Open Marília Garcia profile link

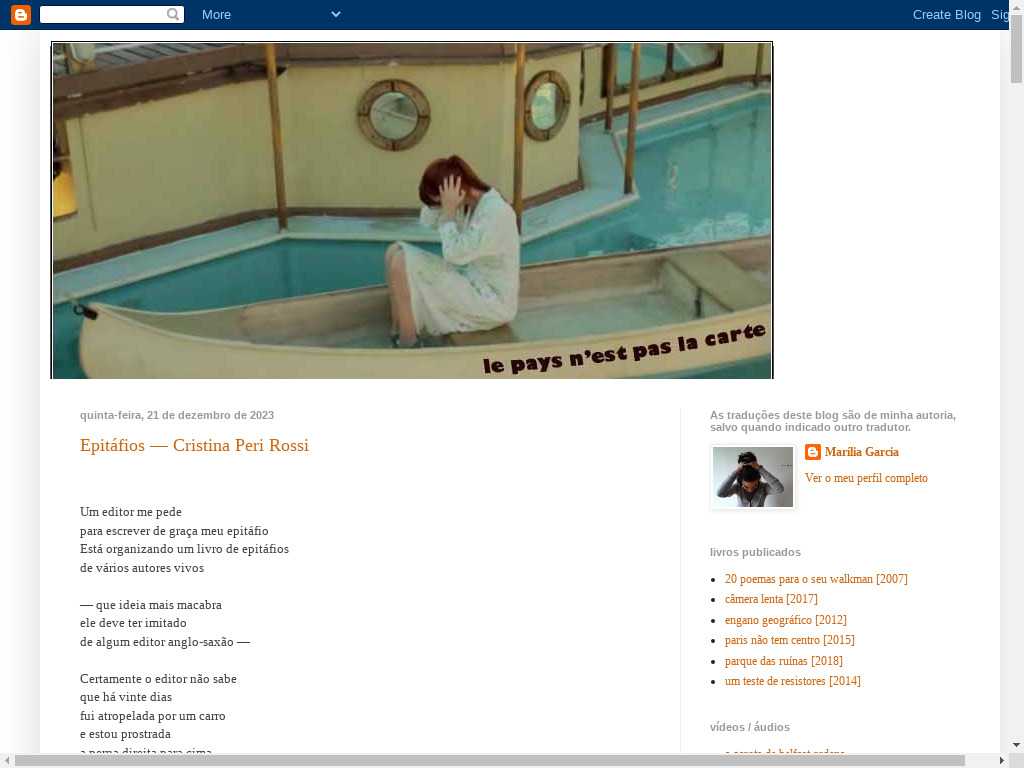point(861,452)
